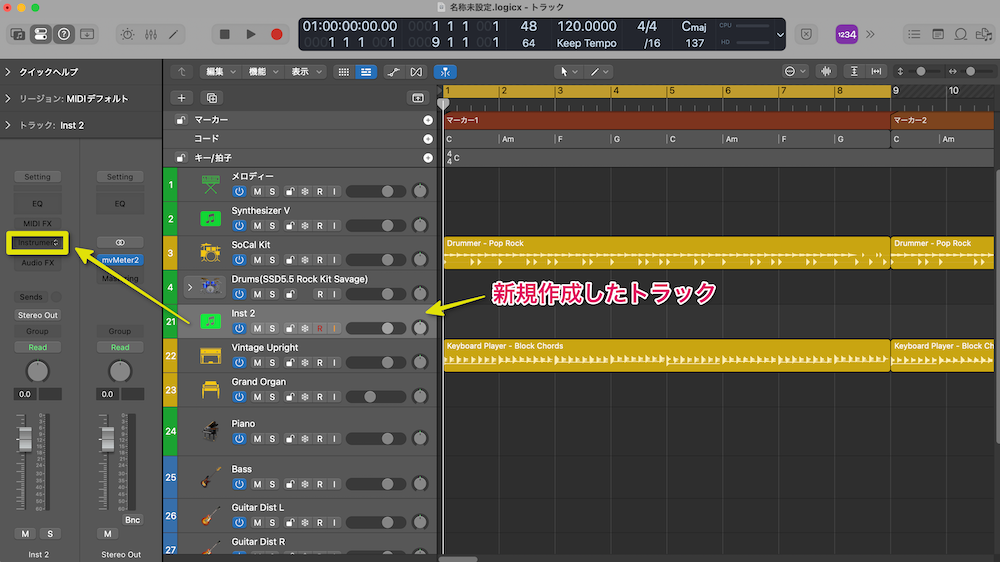Screen dimensions: 1000x562
Task: Stop playback with the stop button
Action: (x=224, y=34)
